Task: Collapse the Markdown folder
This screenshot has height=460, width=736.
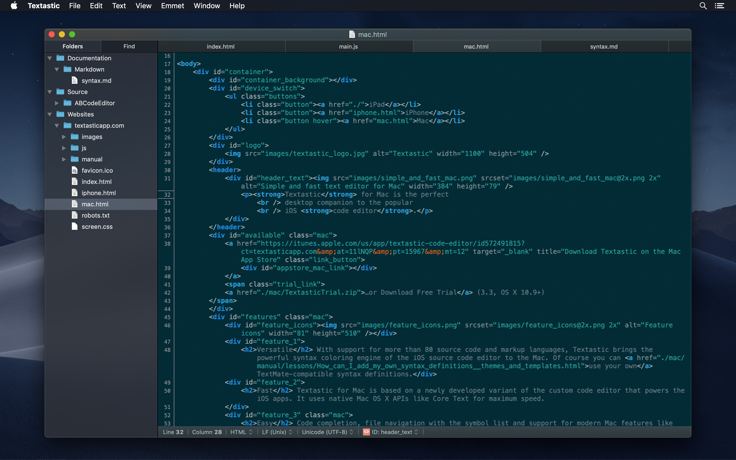Action: pyautogui.click(x=56, y=69)
